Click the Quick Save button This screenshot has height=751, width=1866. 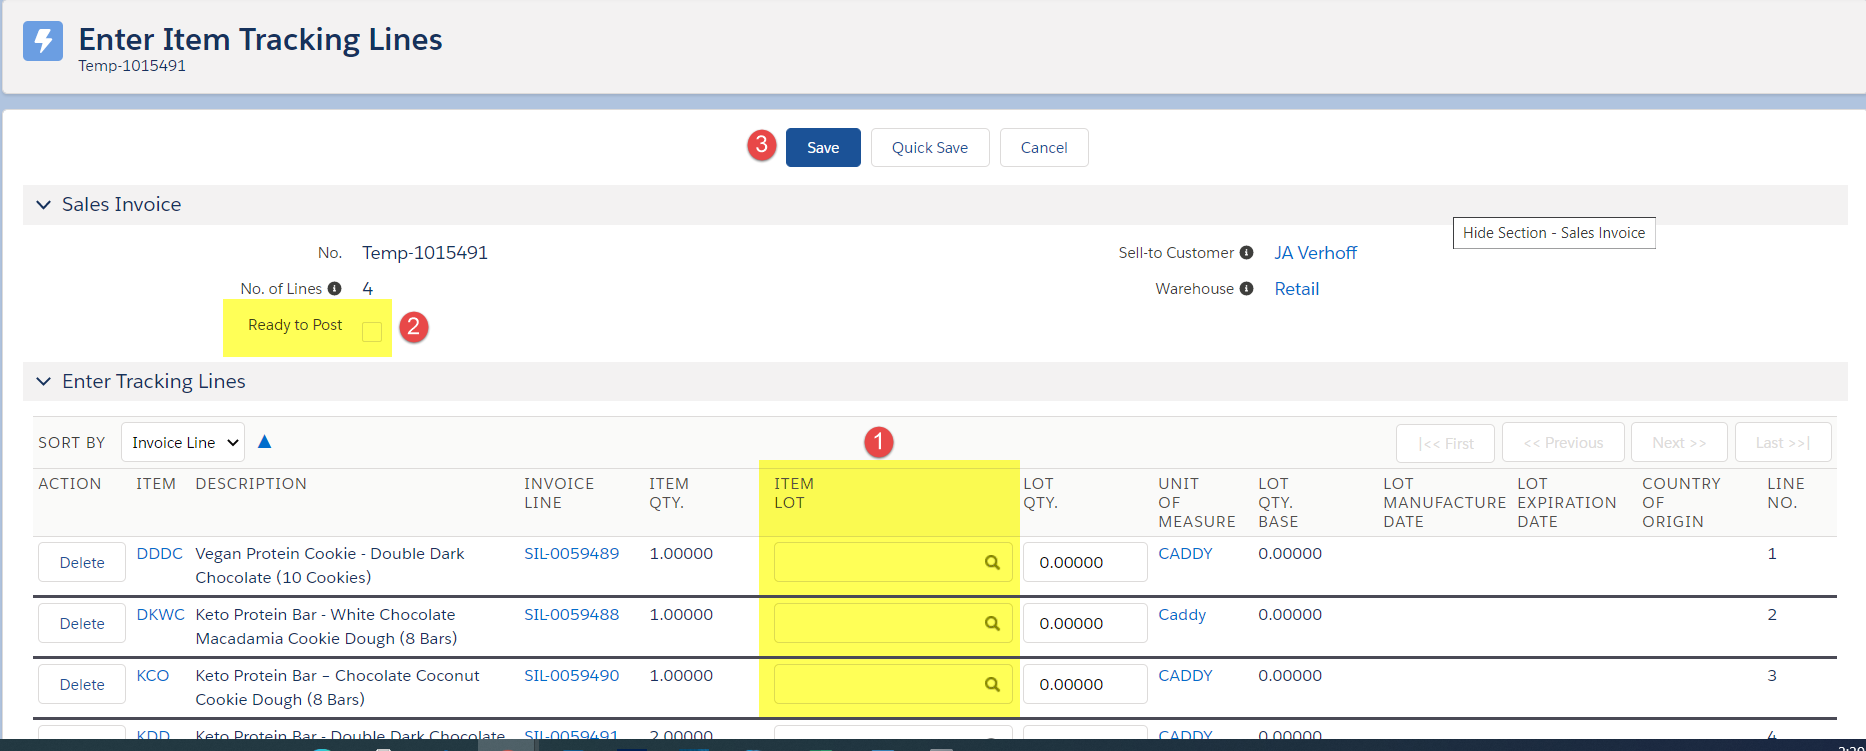[x=930, y=147]
